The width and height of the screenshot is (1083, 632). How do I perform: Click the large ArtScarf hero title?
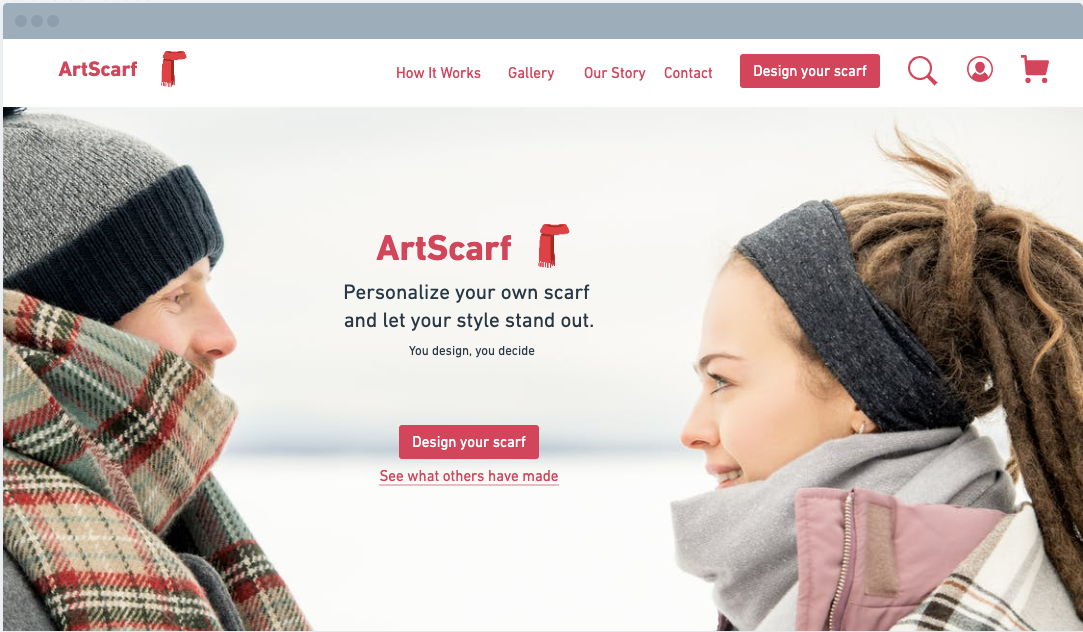pyautogui.click(x=443, y=249)
